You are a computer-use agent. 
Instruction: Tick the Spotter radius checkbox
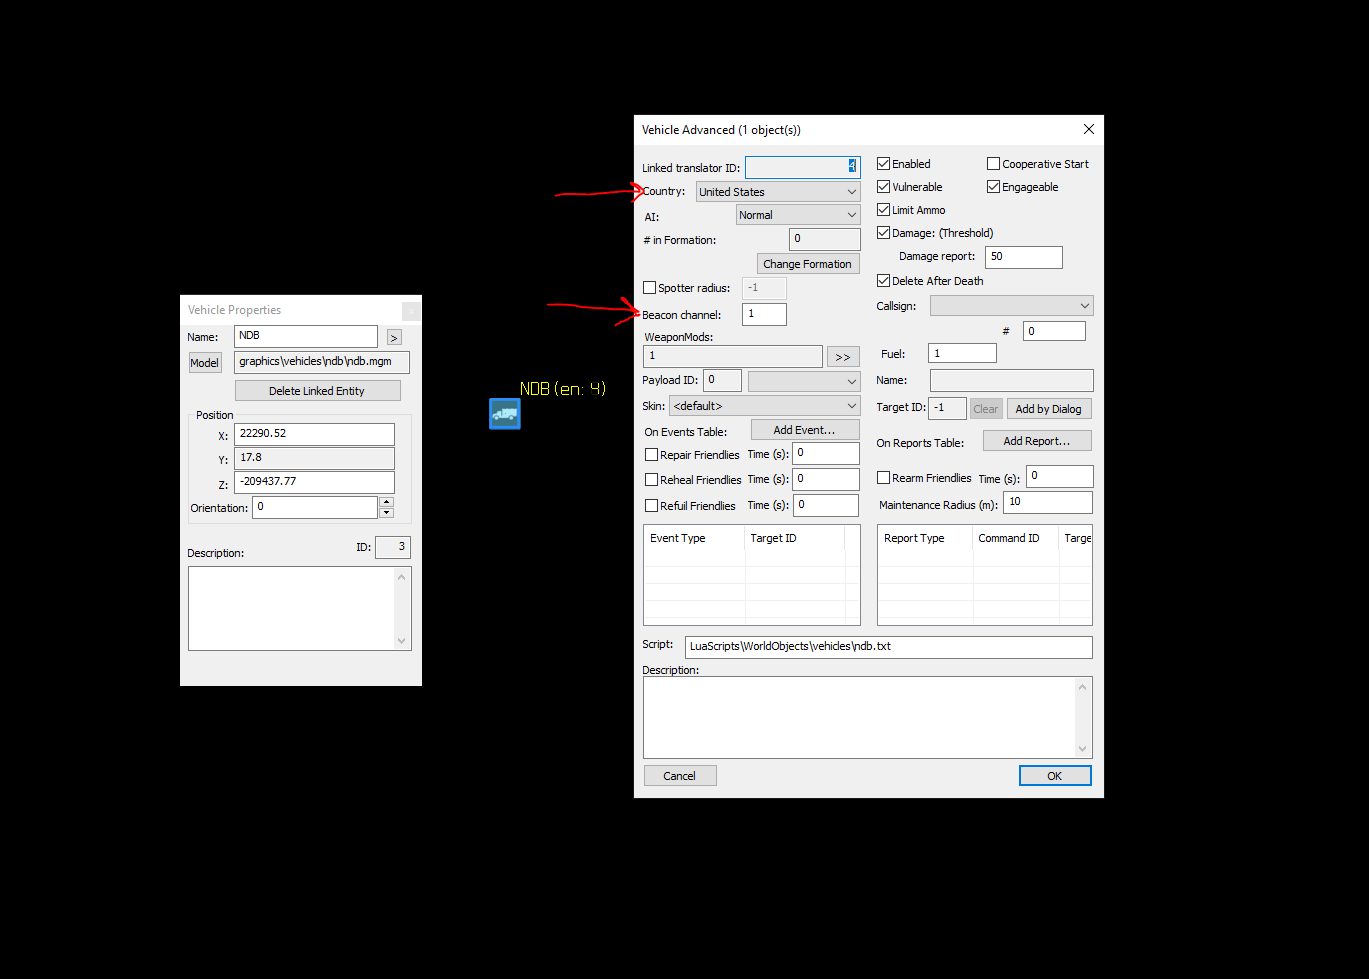(x=649, y=288)
